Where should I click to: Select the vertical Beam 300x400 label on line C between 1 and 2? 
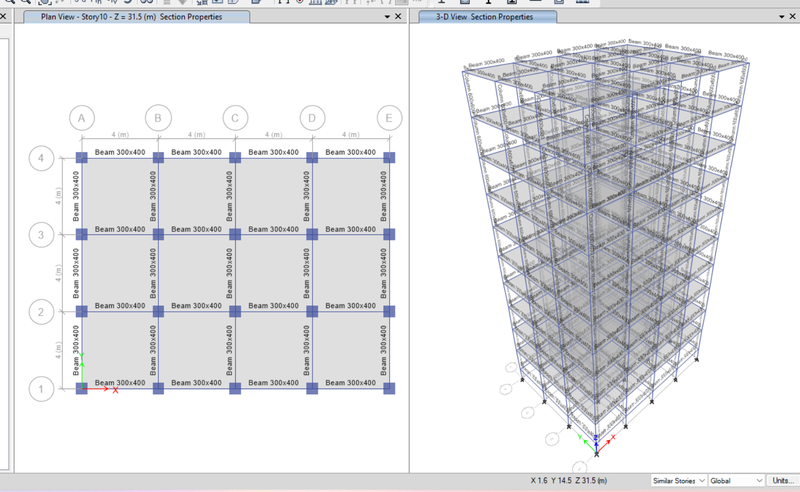[x=230, y=350]
